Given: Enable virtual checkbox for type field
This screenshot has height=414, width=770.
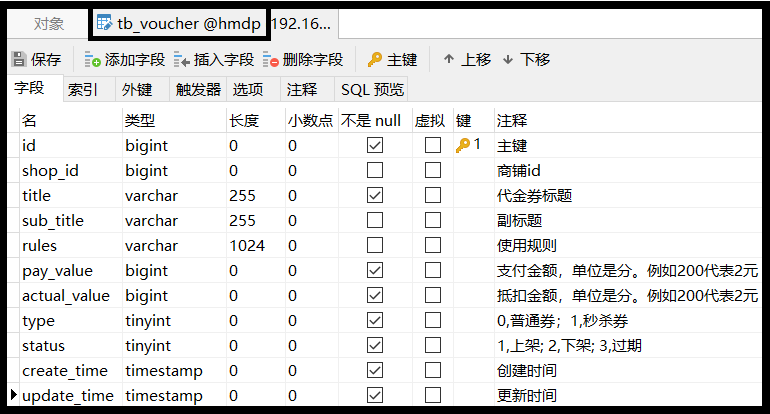Looking at the screenshot, I should (x=433, y=321).
